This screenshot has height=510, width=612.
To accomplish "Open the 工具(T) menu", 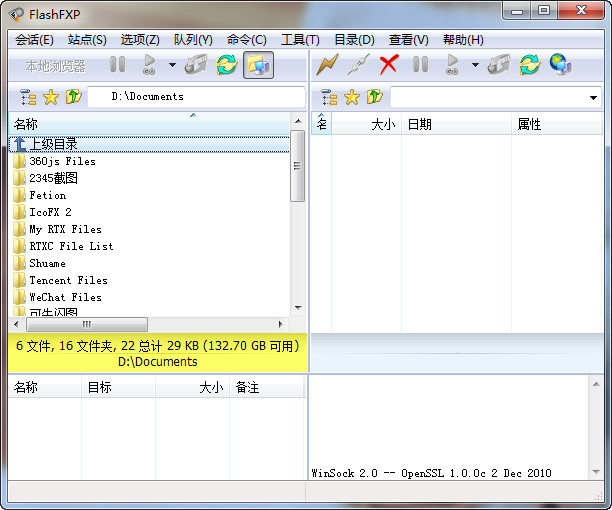I will (300, 39).
